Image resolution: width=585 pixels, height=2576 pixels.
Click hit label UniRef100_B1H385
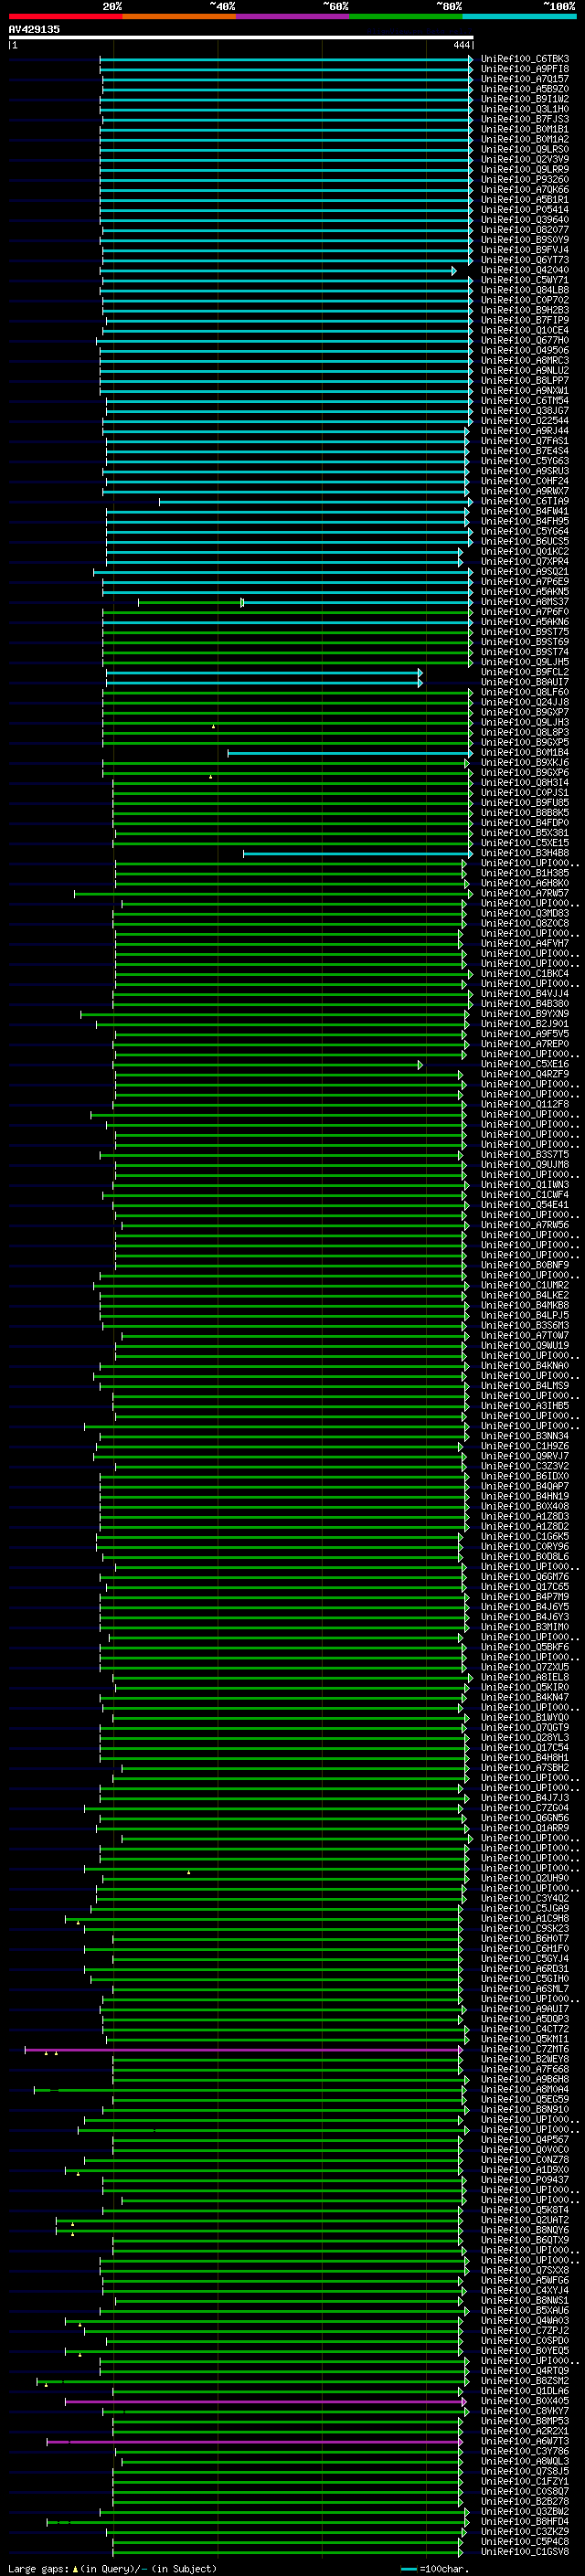pos(525,874)
